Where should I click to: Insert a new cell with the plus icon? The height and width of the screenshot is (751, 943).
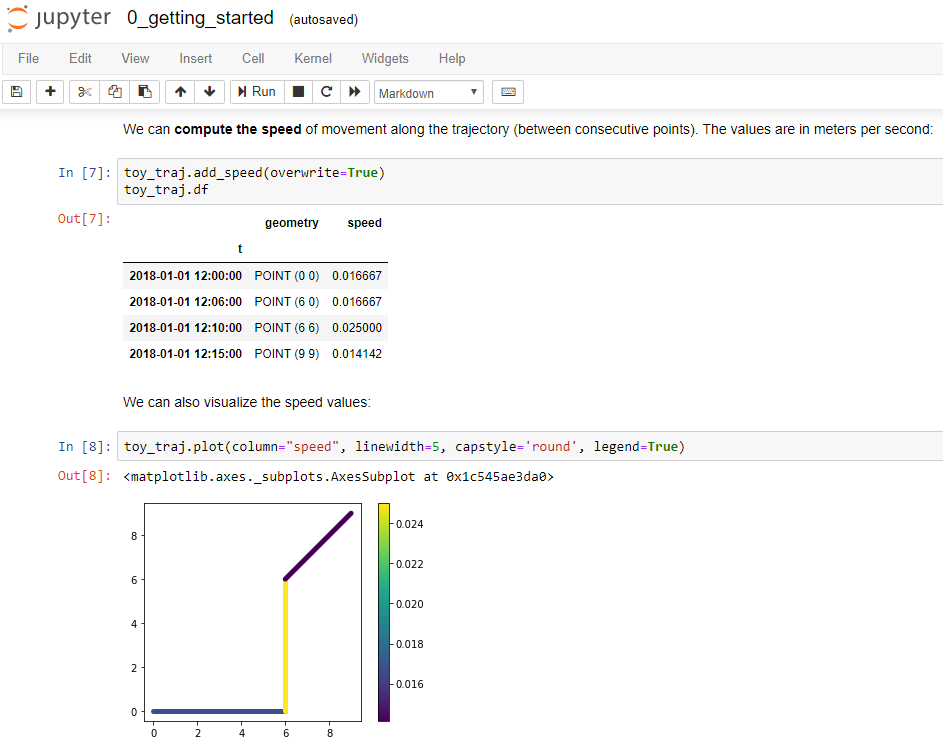[49, 91]
